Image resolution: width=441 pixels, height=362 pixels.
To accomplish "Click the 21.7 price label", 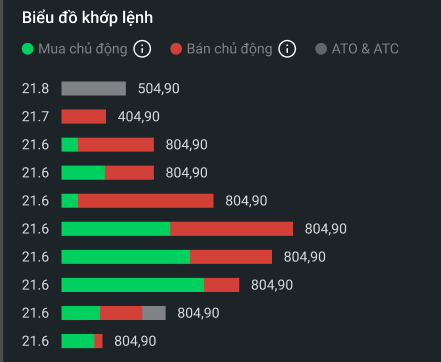I will point(35,117).
